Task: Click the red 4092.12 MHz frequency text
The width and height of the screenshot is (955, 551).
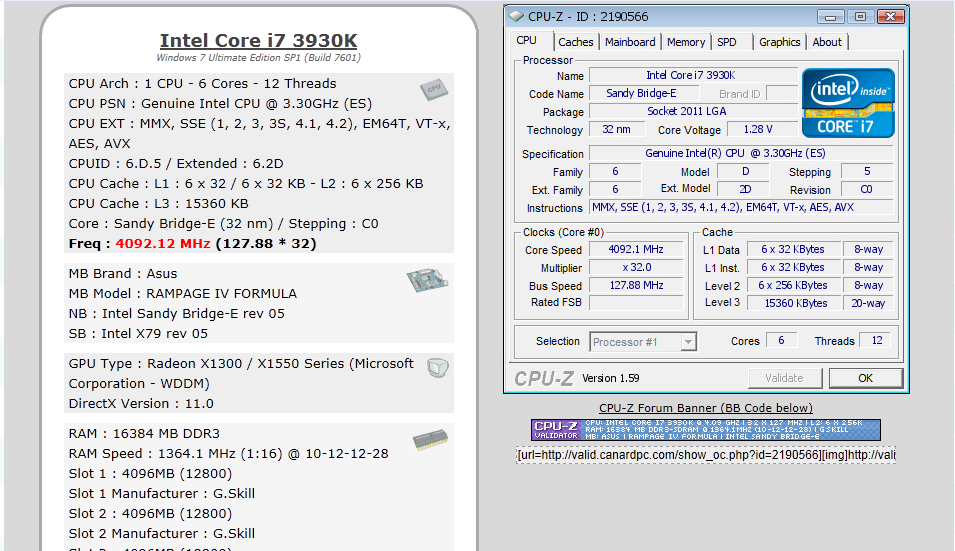Action: [163, 244]
